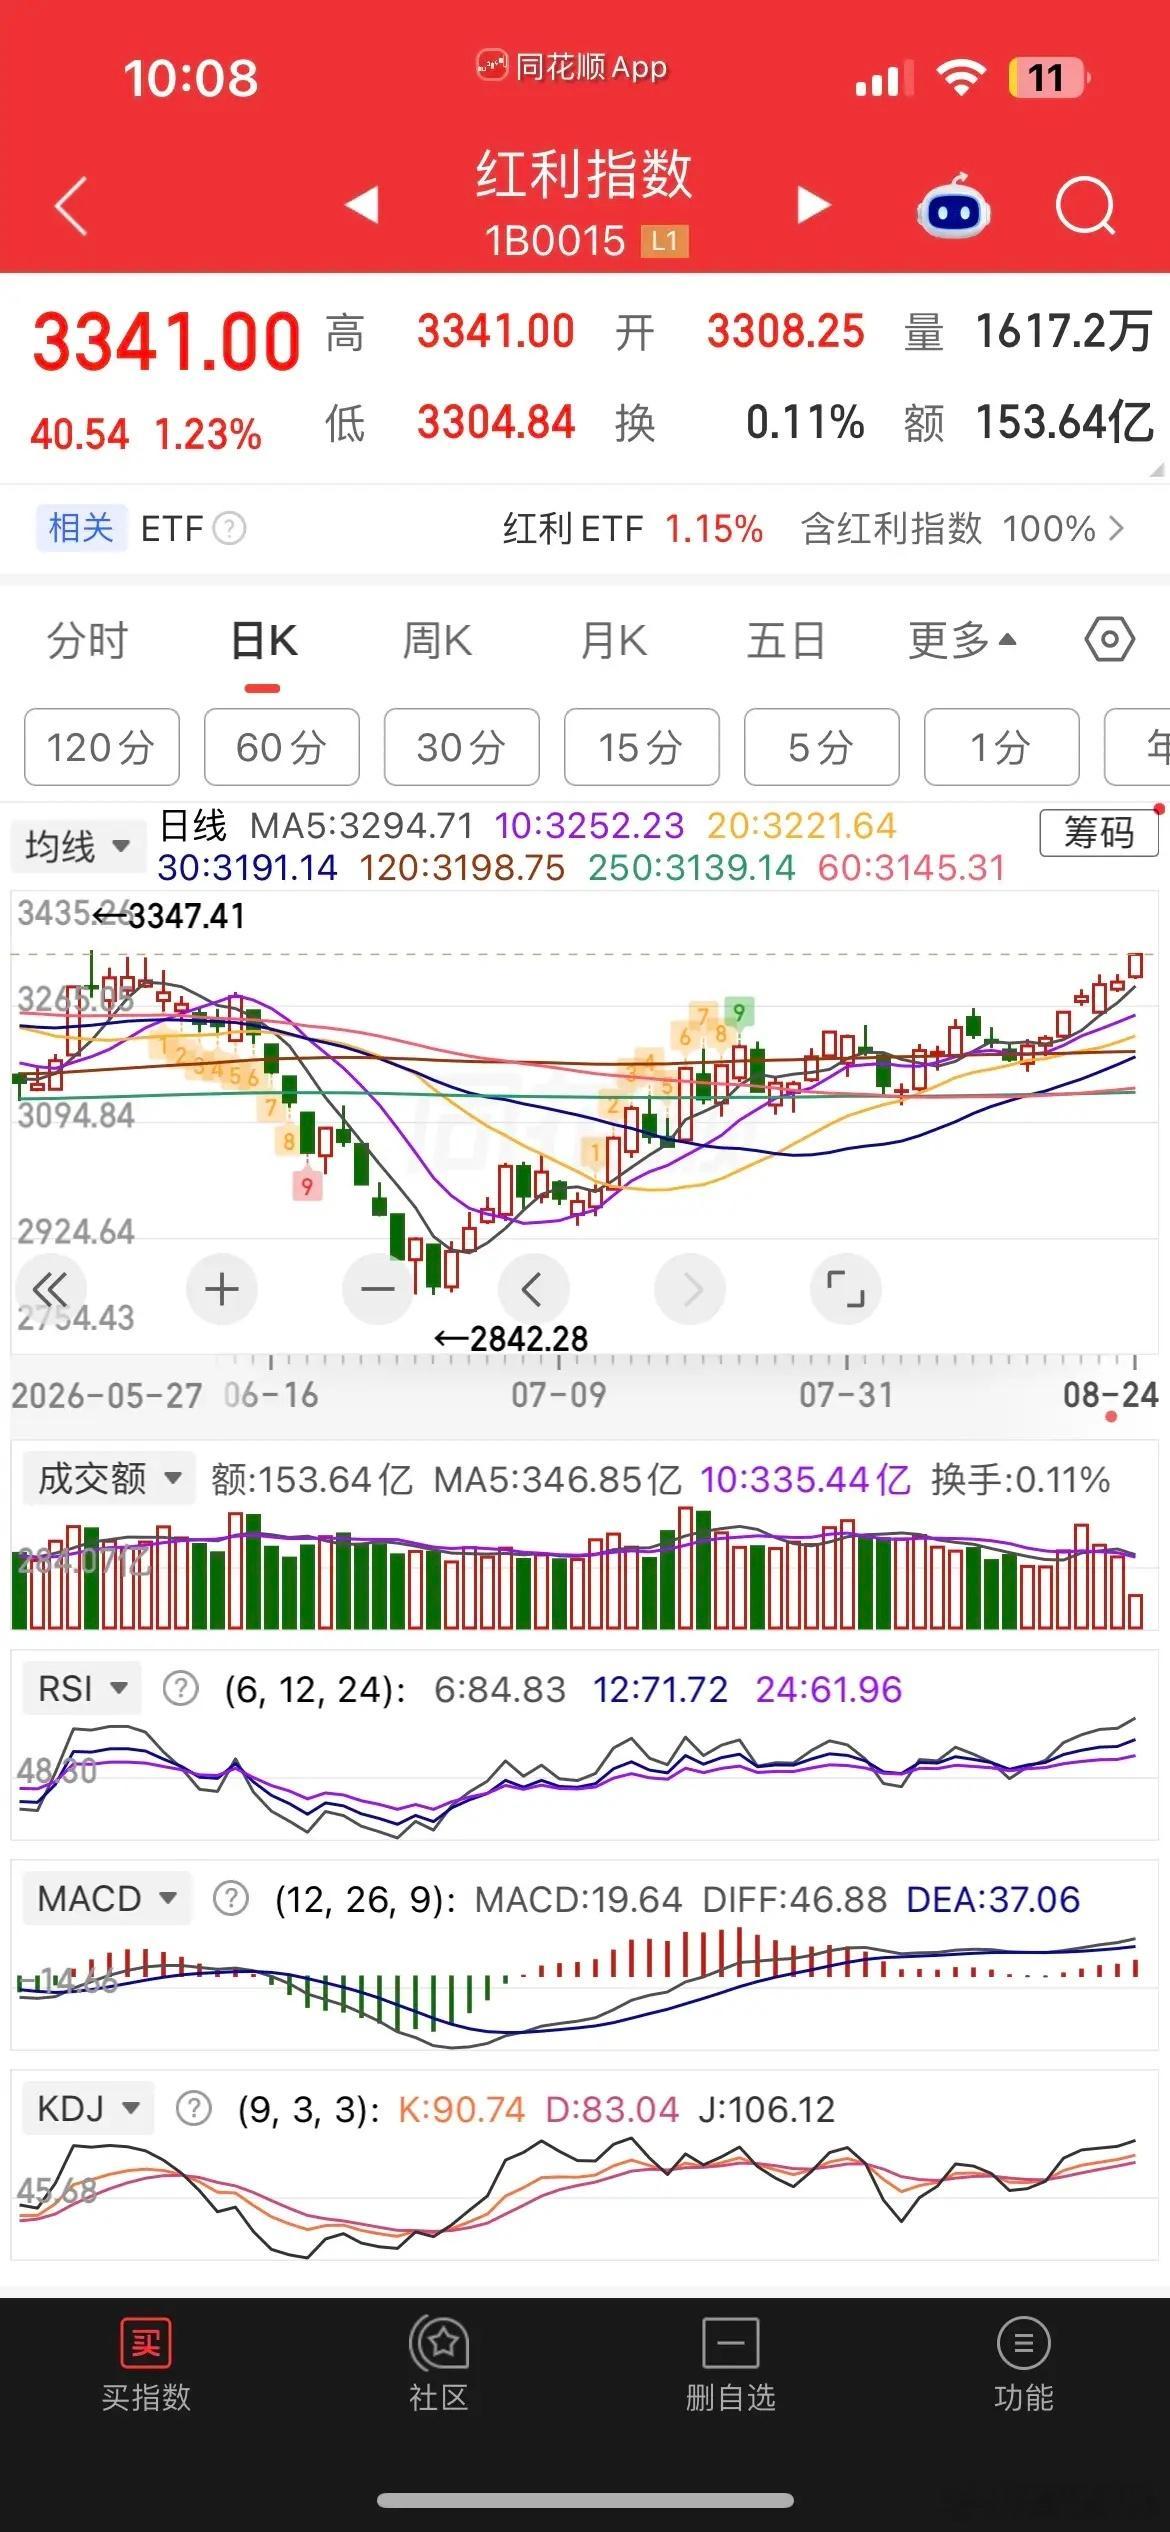Expand the 均线 indicator dropdown

(x=79, y=847)
